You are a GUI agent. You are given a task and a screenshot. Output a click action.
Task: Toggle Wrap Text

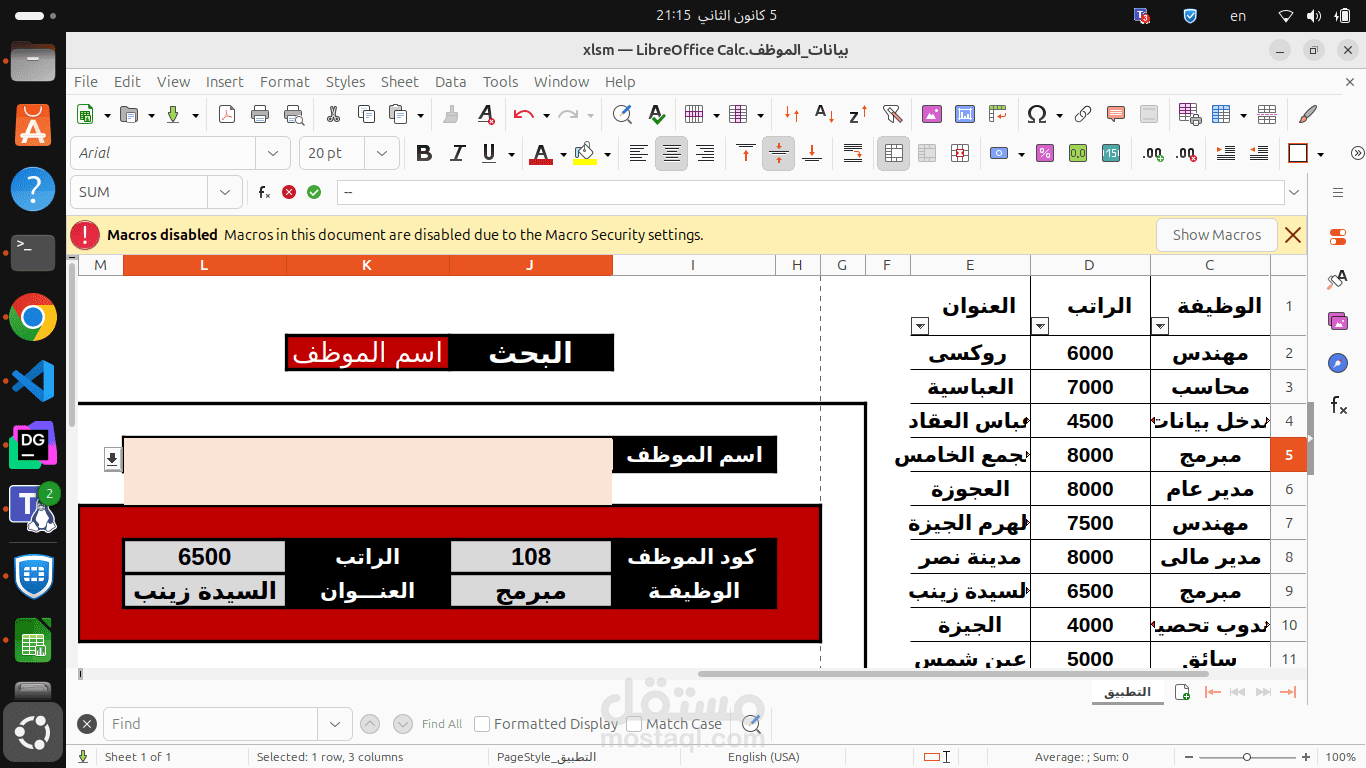tap(853, 153)
